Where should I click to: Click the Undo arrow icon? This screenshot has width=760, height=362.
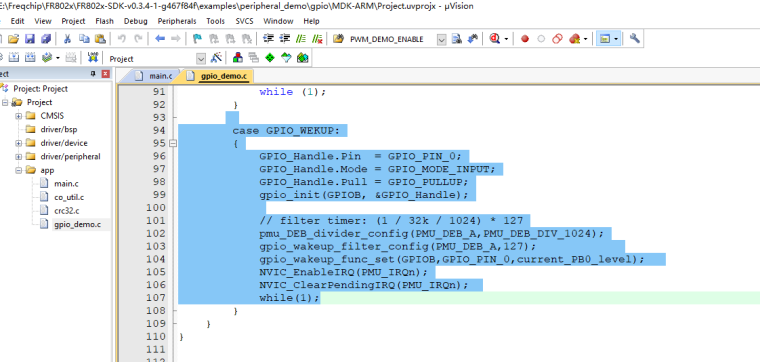pos(122,39)
